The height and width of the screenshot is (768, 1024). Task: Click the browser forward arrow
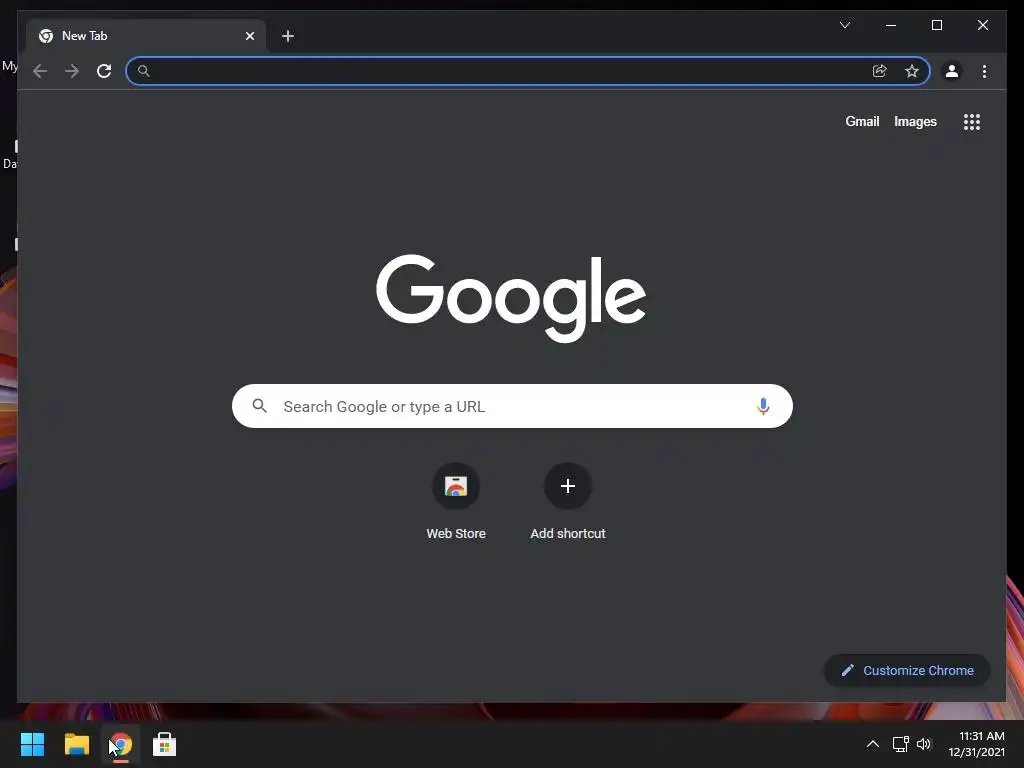[72, 71]
